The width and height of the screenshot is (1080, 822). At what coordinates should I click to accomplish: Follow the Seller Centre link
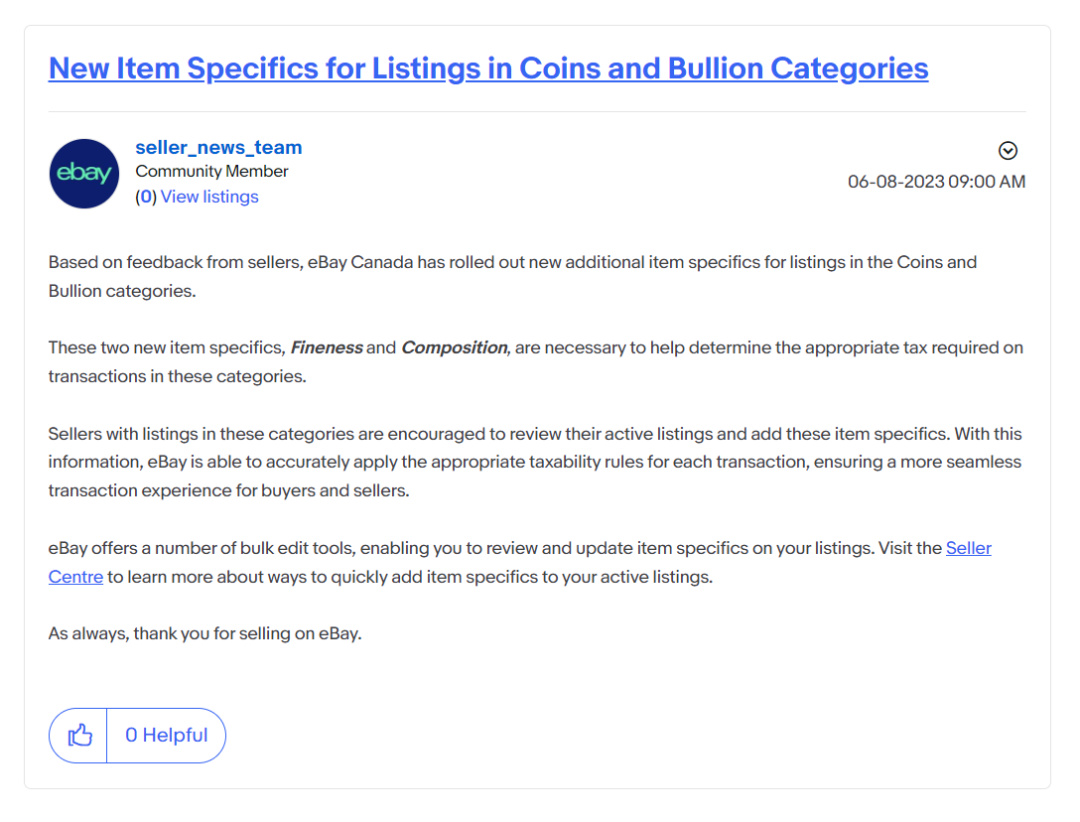pyautogui.click(x=968, y=548)
